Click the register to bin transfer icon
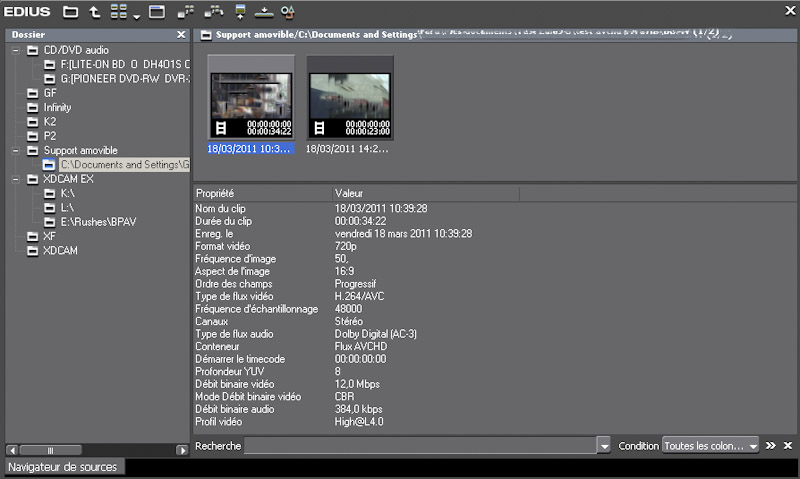This screenshot has height=479, width=800. click(186, 12)
